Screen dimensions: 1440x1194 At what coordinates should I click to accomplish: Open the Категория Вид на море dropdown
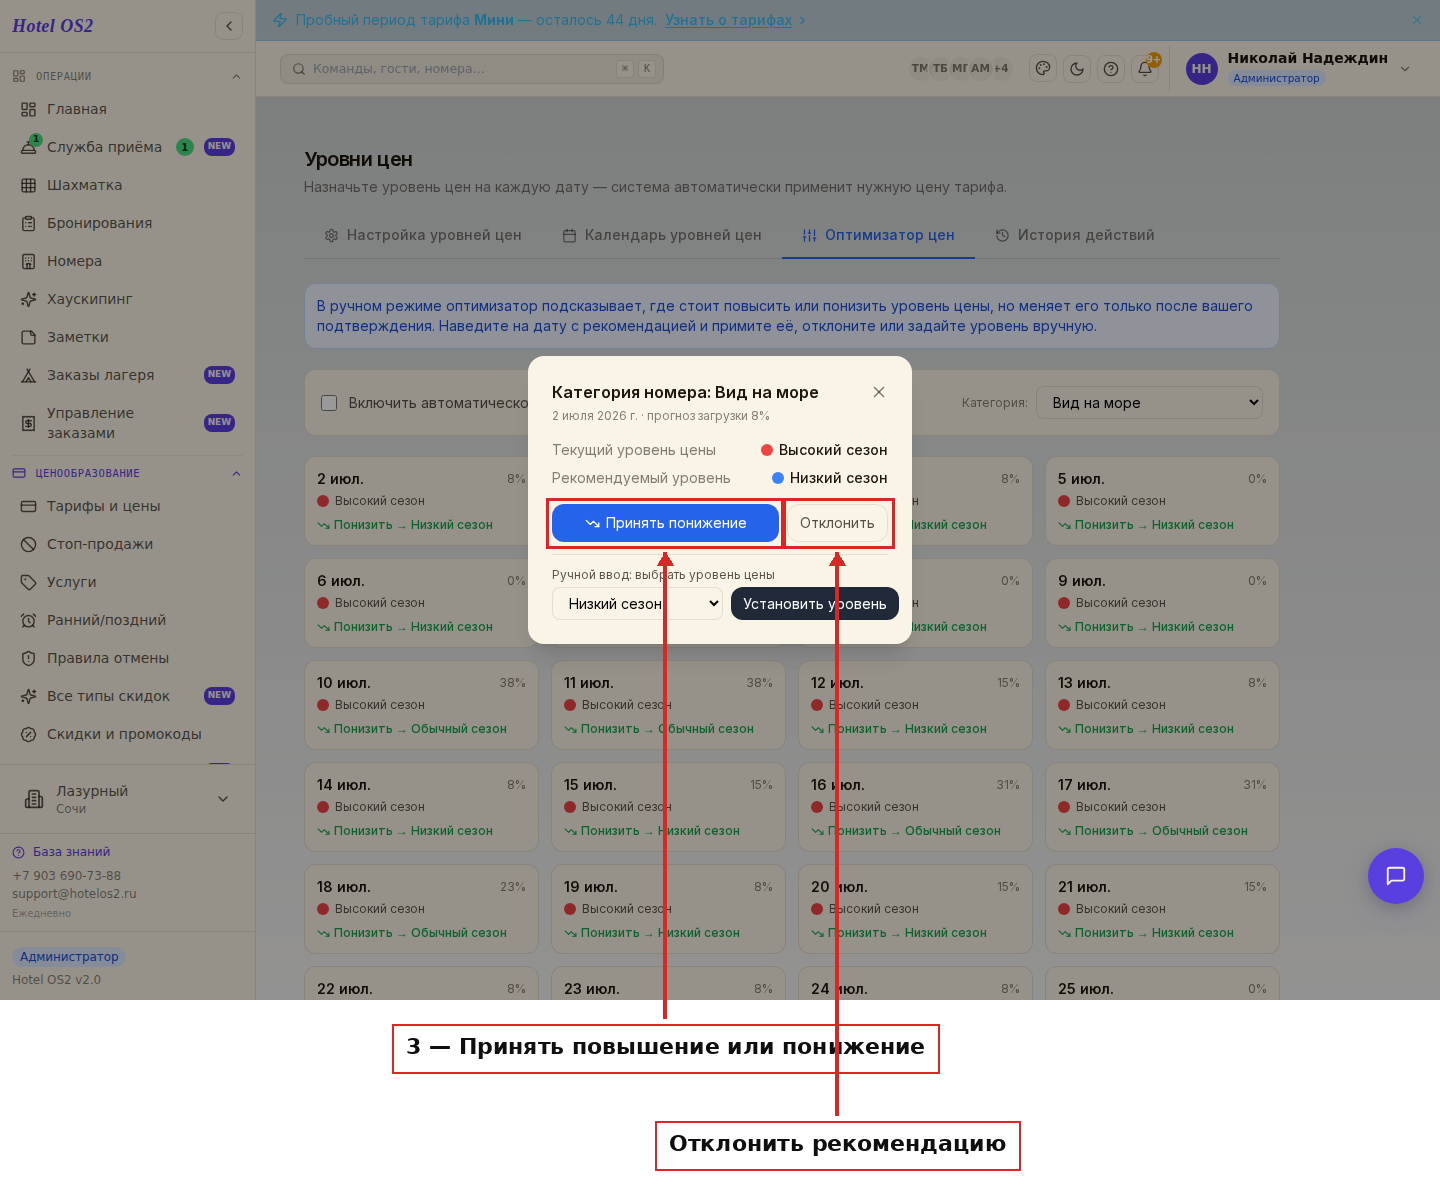tap(1150, 403)
